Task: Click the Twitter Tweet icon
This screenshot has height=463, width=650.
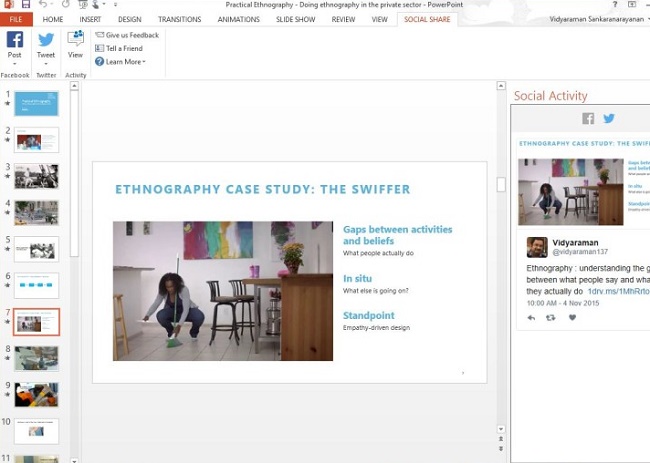Action: tap(46, 40)
